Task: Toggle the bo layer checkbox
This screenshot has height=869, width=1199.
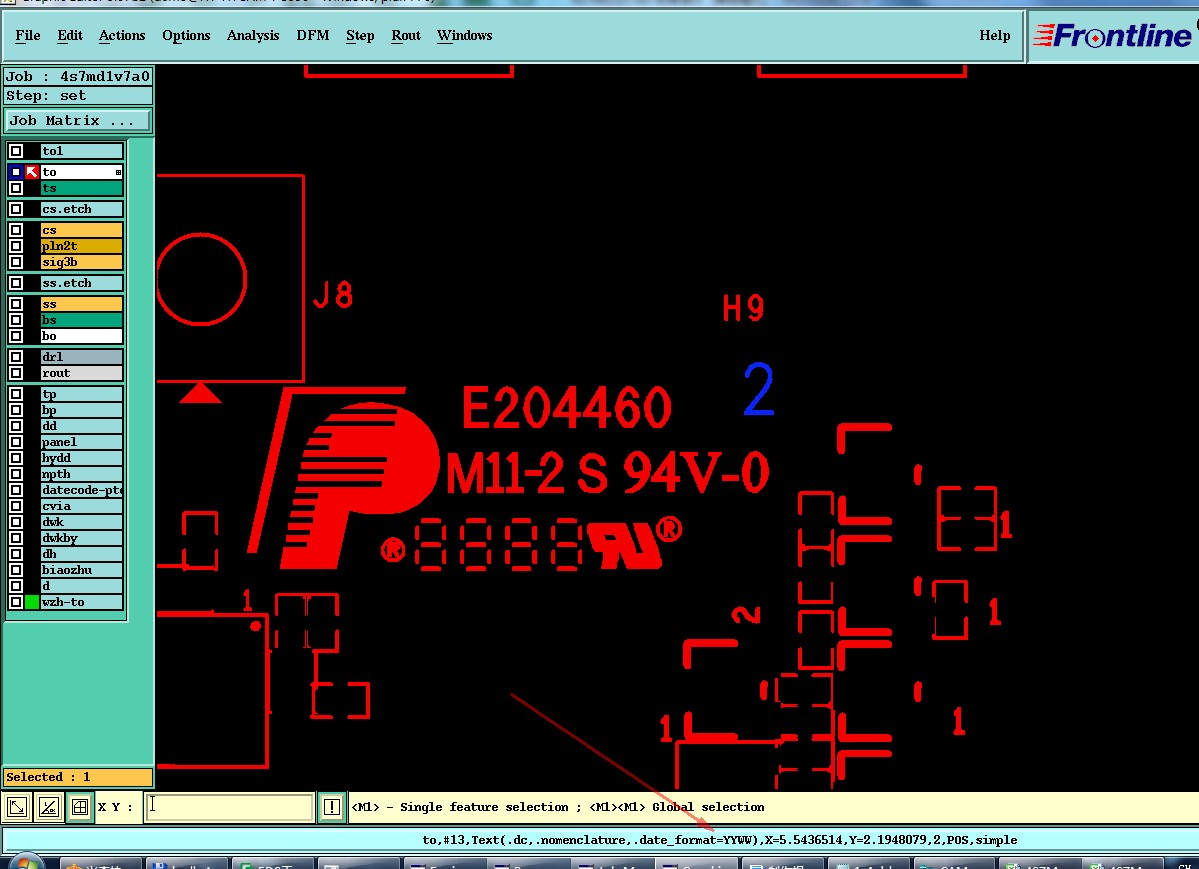Action: pos(16,337)
